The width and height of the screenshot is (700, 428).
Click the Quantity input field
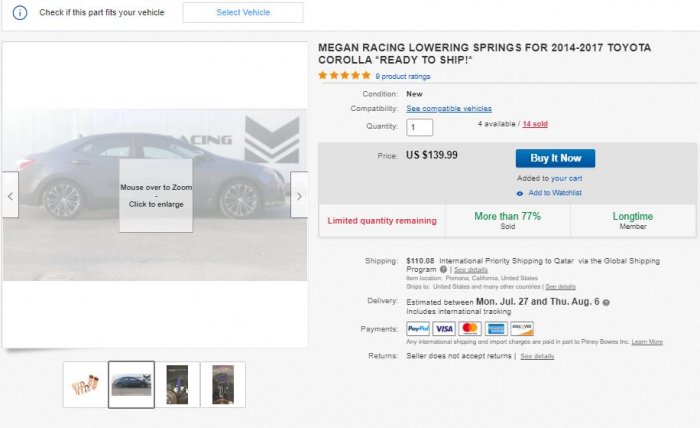pos(420,127)
